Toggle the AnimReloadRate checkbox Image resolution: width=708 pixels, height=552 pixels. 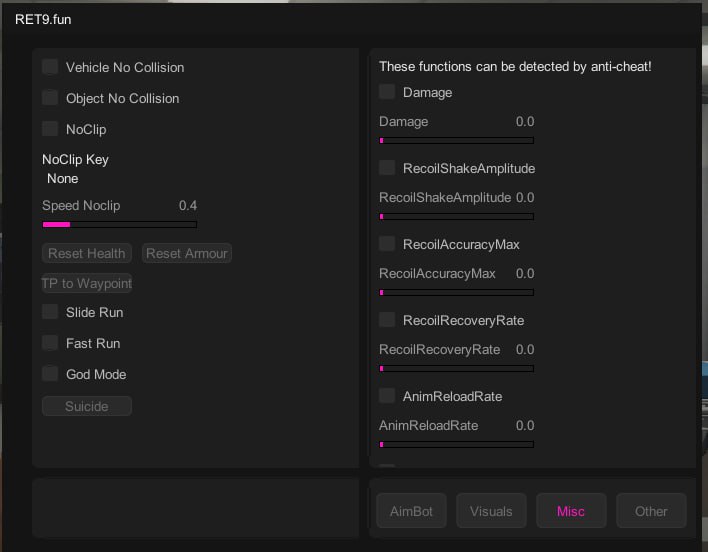387,396
